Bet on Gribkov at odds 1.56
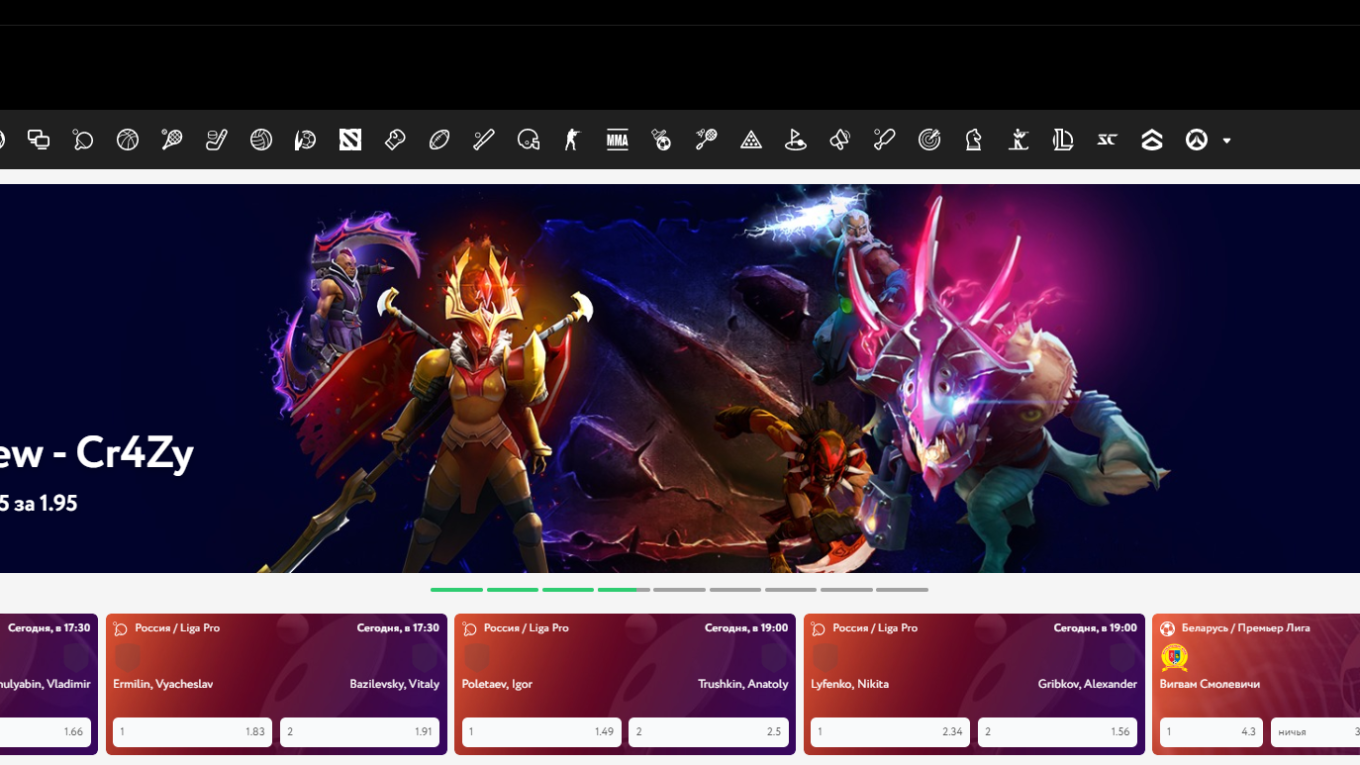Screen dimensions: 1360x765 point(1058,732)
